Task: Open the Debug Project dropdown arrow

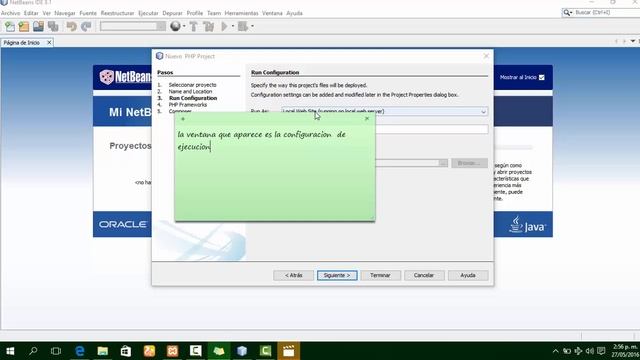Action: pyautogui.click(x=252, y=27)
